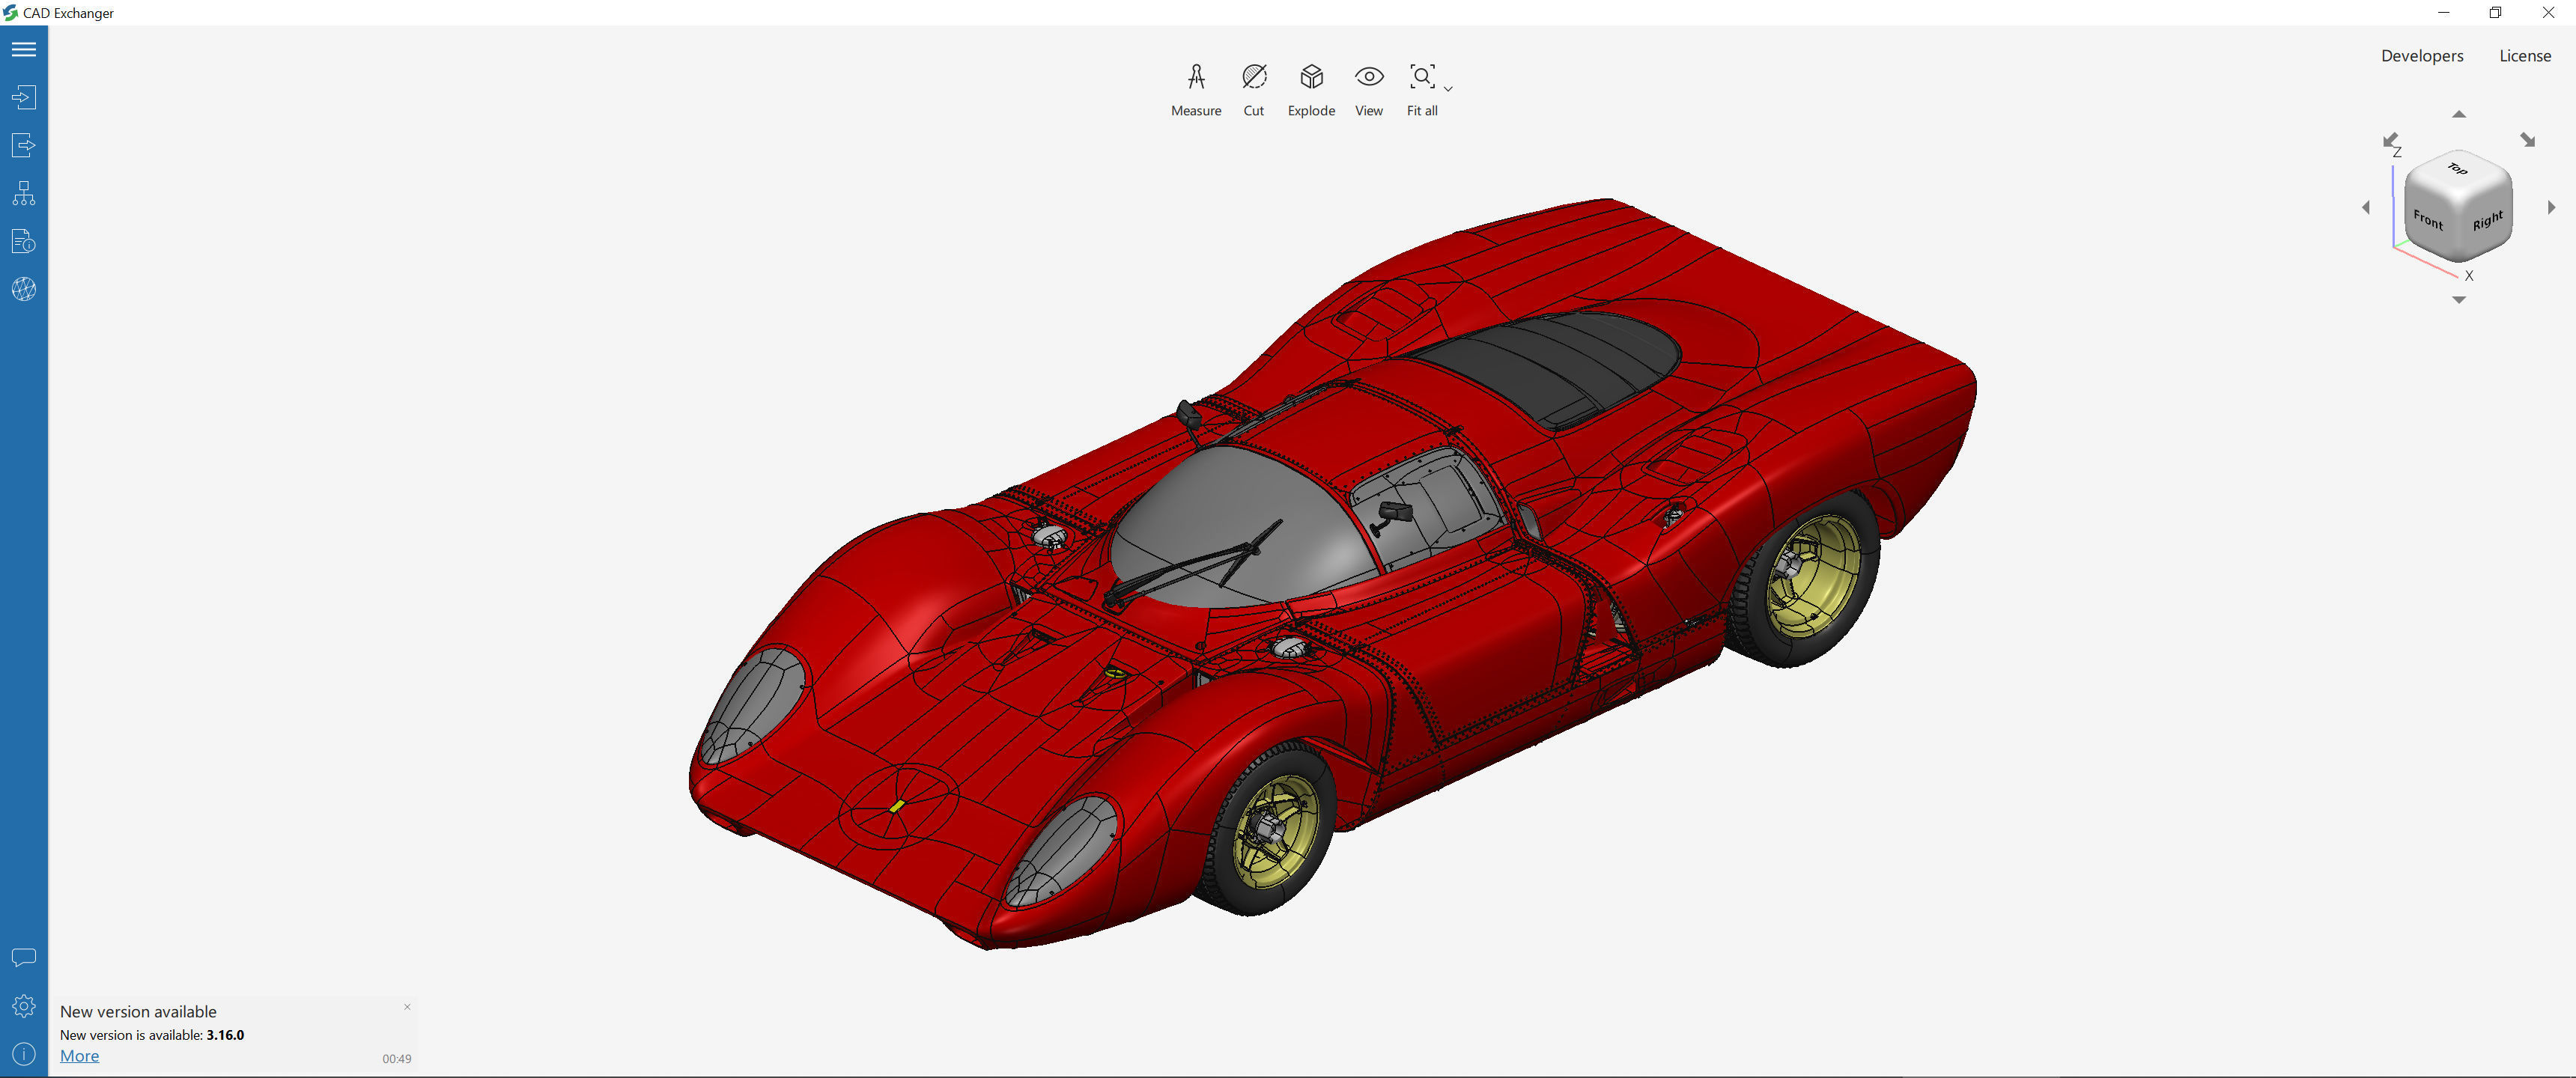The height and width of the screenshot is (1078, 2576).
Task: Click the Front face of view cube
Action: click(x=2428, y=219)
